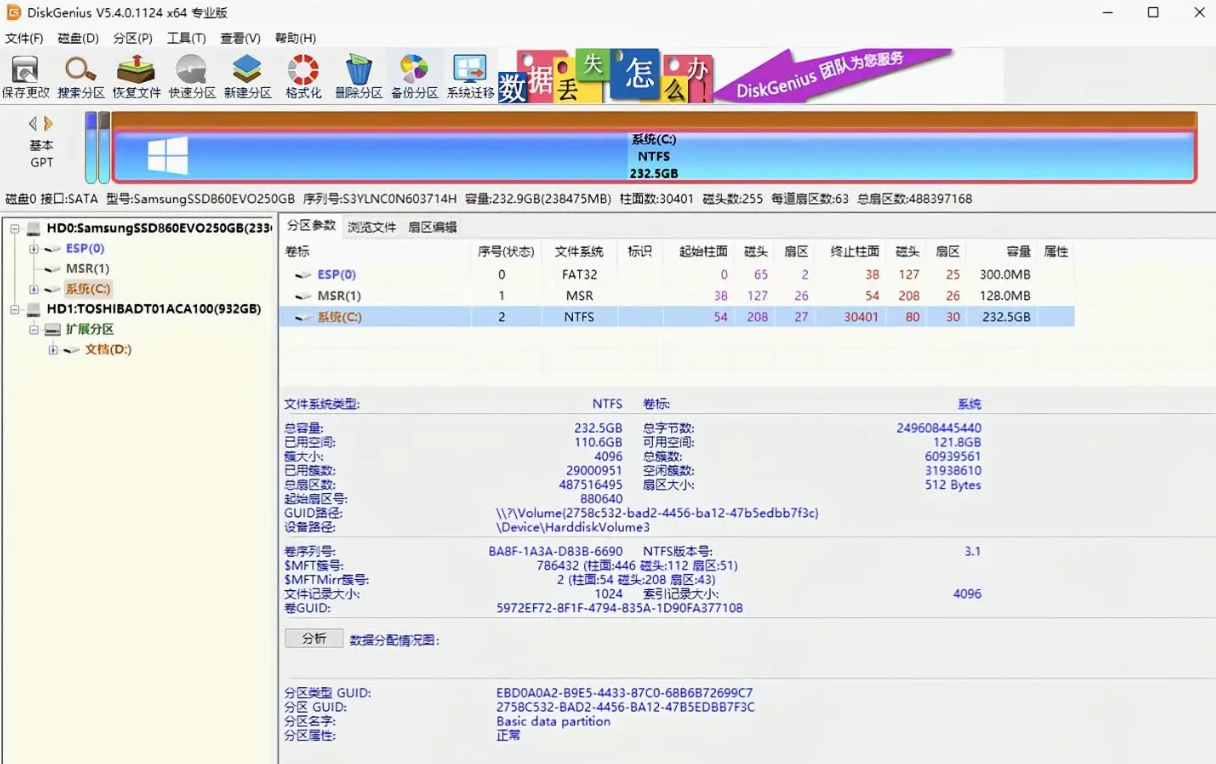Image resolution: width=1216 pixels, height=764 pixels.
Task: Expand the ESP(0) tree node
Action: click(34, 249)
